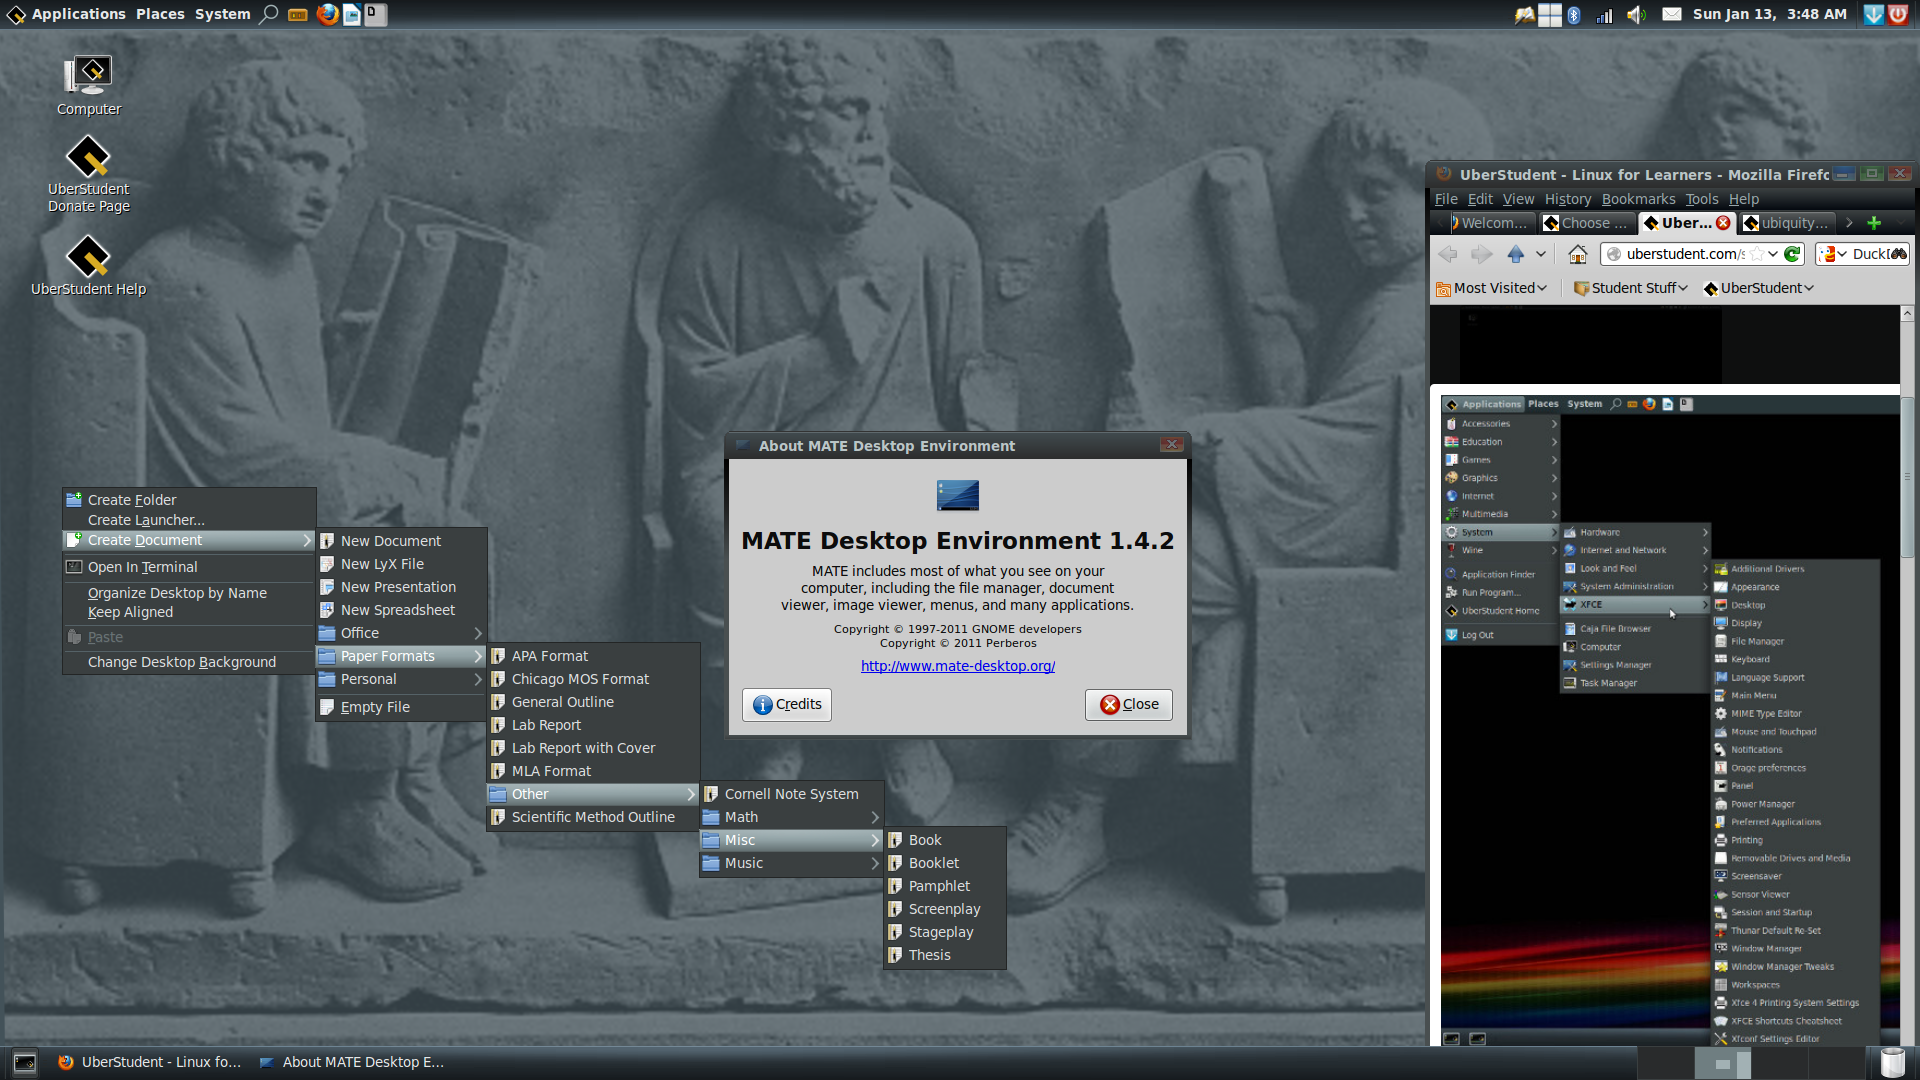The image size is (1920, 1080).
Task: Open the Student Stuff bookmarks dropdown
Action: pos(1631,288)
